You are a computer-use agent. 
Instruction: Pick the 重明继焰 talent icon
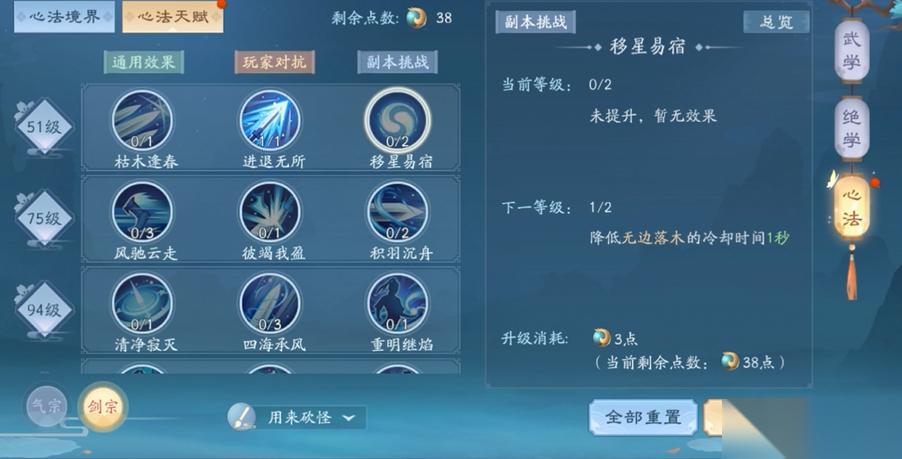pos(398,304)
